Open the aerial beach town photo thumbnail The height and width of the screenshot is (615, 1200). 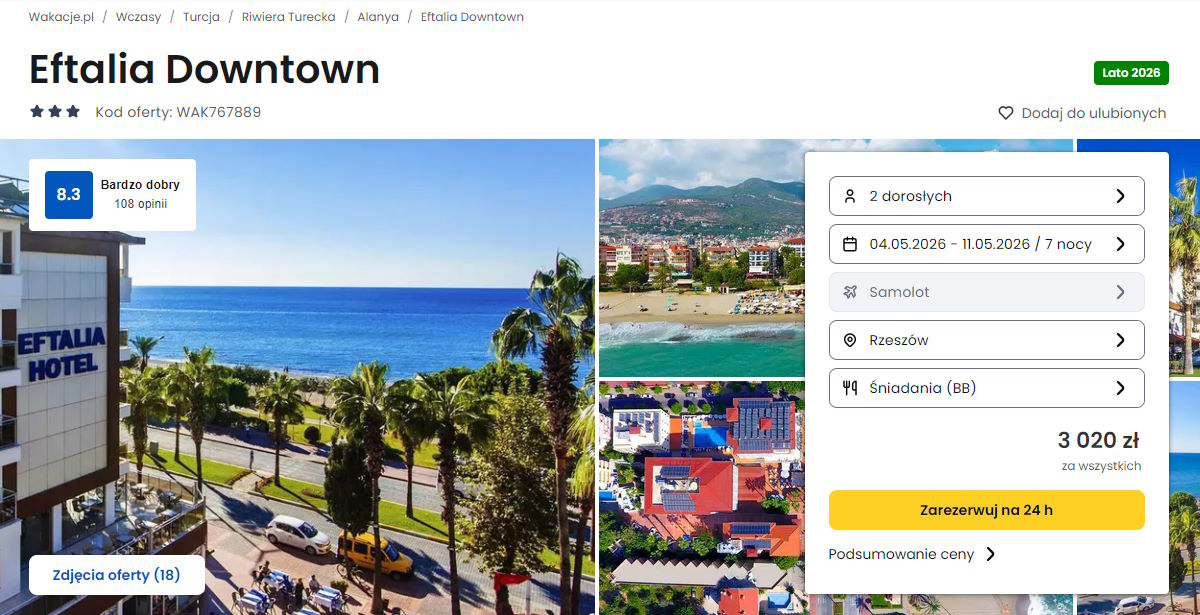701,257
